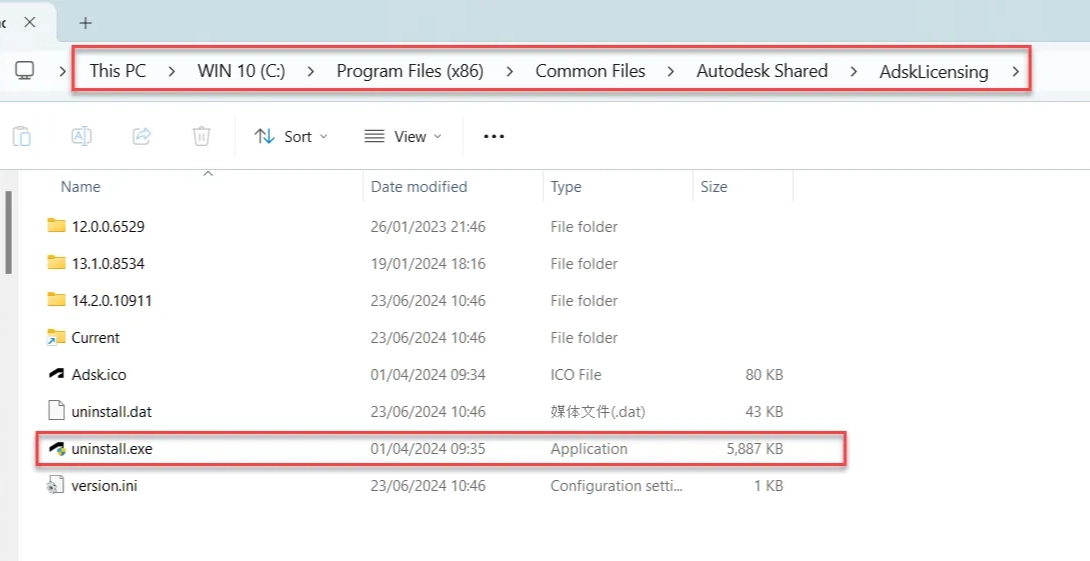Click the PC monitor icon in address bar

coord(25,70)
